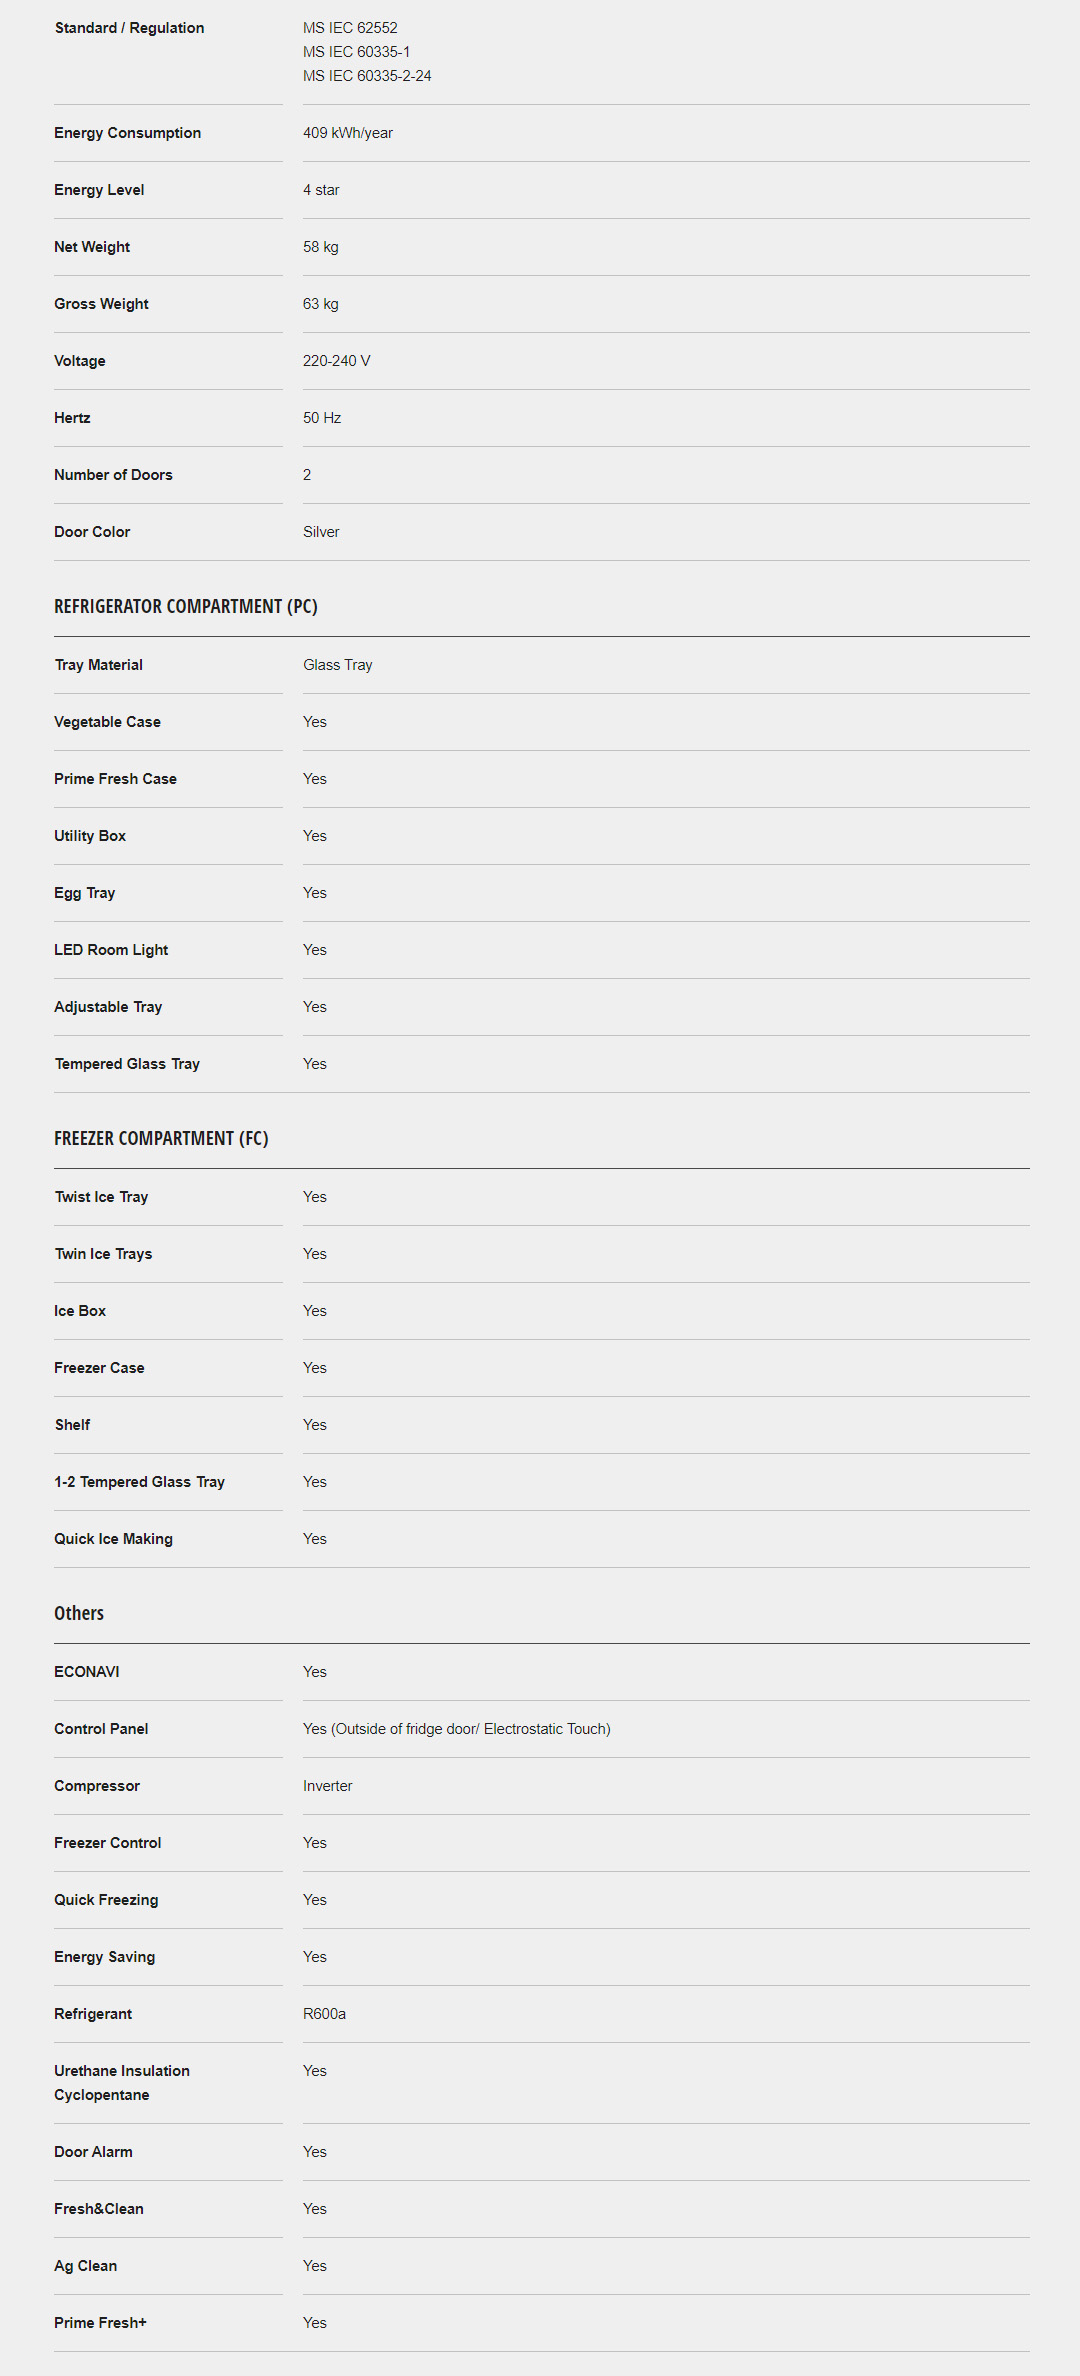Click the Door Color label
The image size is (1080, 2376).
click(92, 532)
